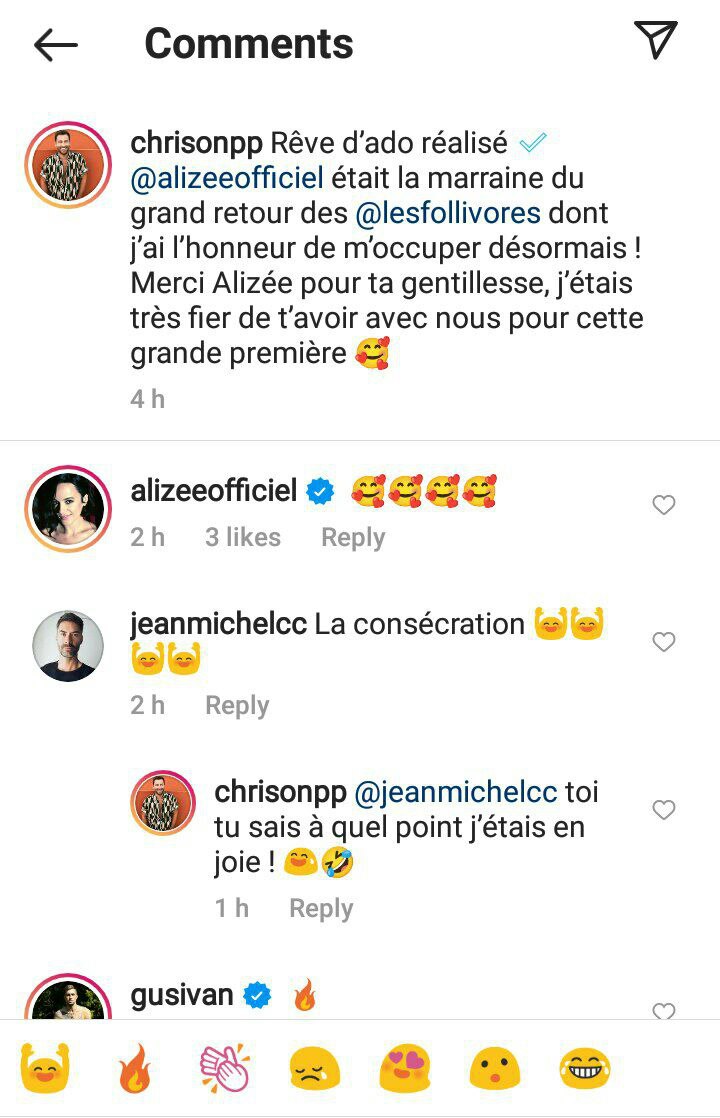Screen dimensions: 720x1118
Task: Open direct message share paper plane icon
Action: pos(656,40)
